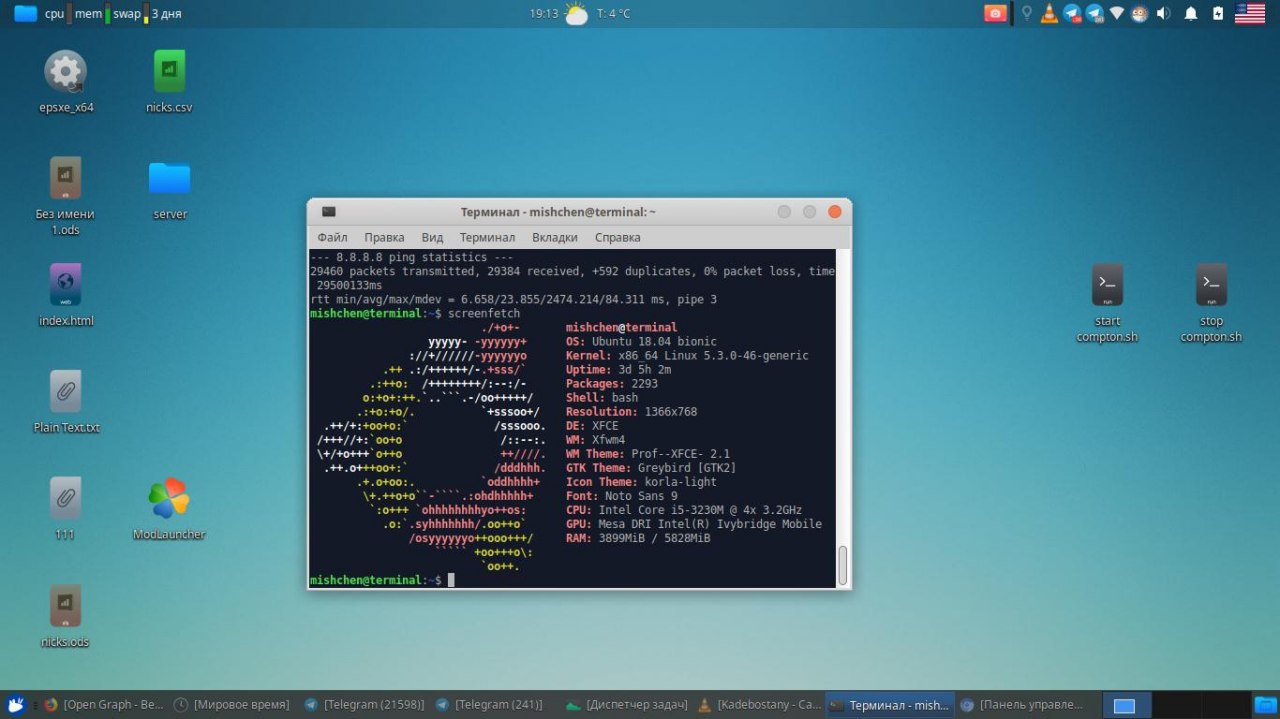Select the nicks.ods spreadsheet icon
The height and width of the screenshot is (719, 1280).
click(65, 605)
